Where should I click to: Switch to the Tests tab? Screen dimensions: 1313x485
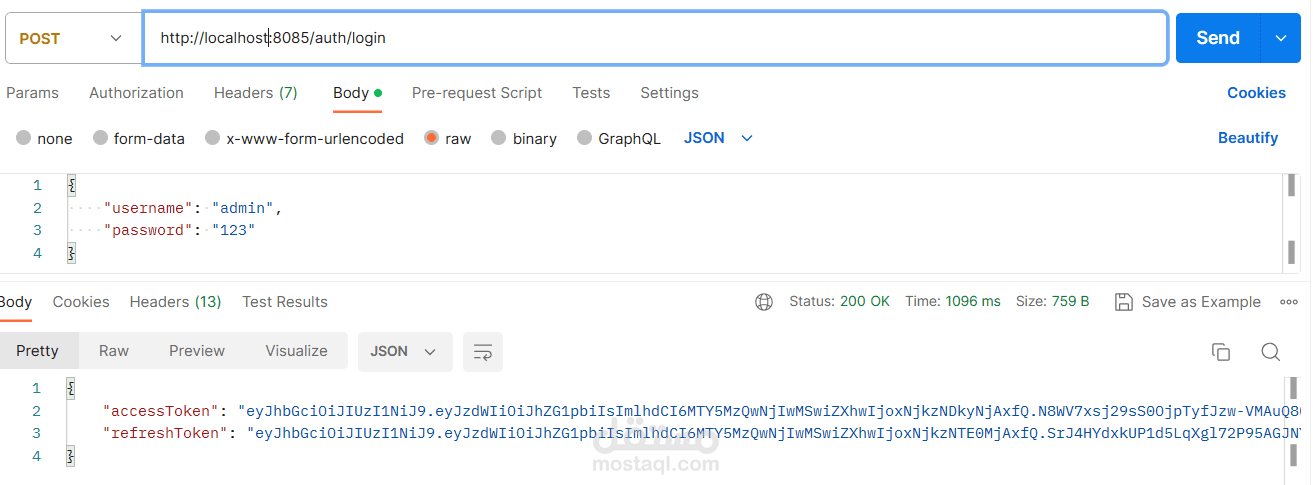[x=591, y=93]
